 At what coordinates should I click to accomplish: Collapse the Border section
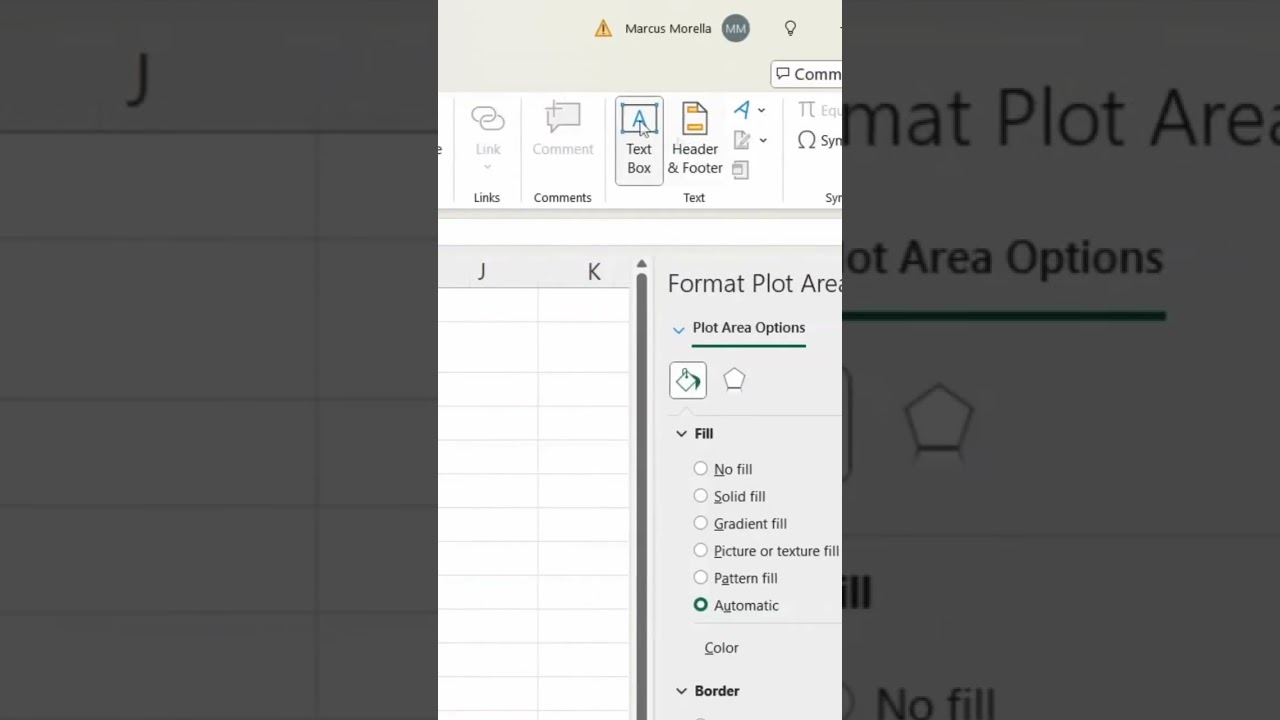[681, 691]
